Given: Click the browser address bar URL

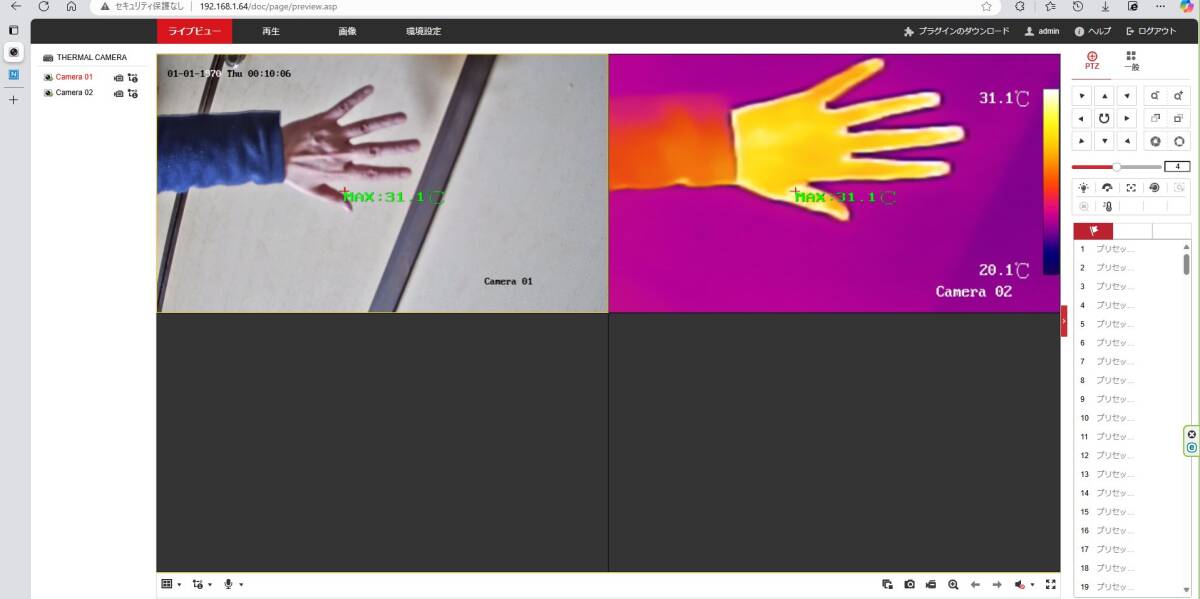Looking at the screenshot, I should coord(268,6).
